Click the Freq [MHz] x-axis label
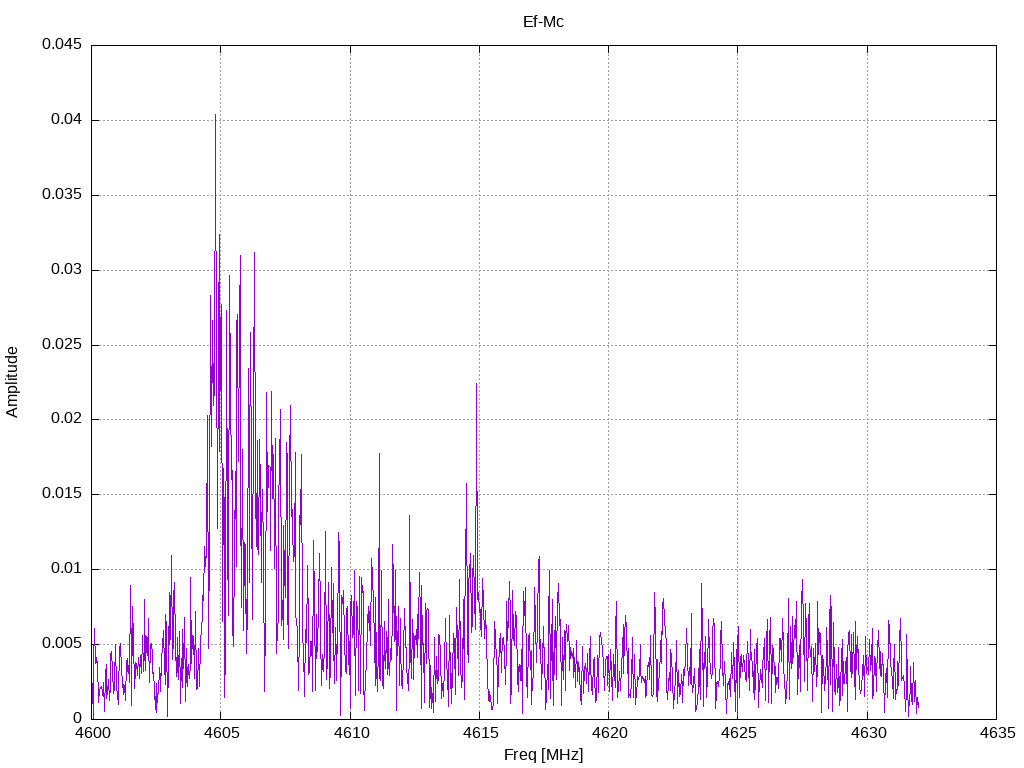 (x=543, y=755)
